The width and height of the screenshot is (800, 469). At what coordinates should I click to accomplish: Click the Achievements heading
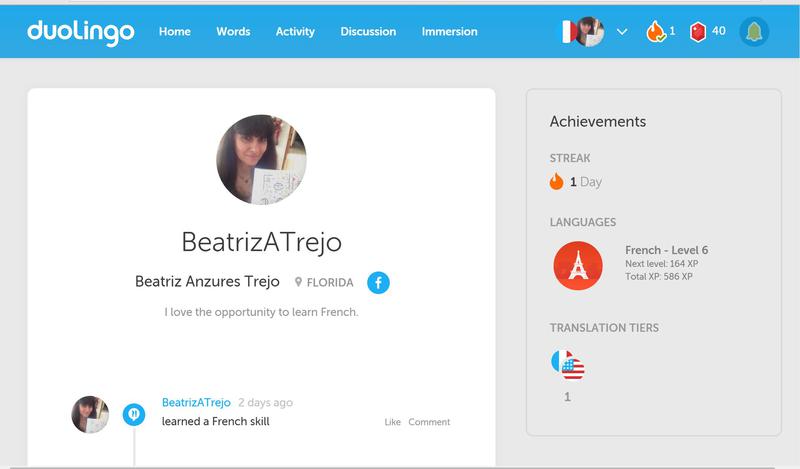tap(597, 121)
